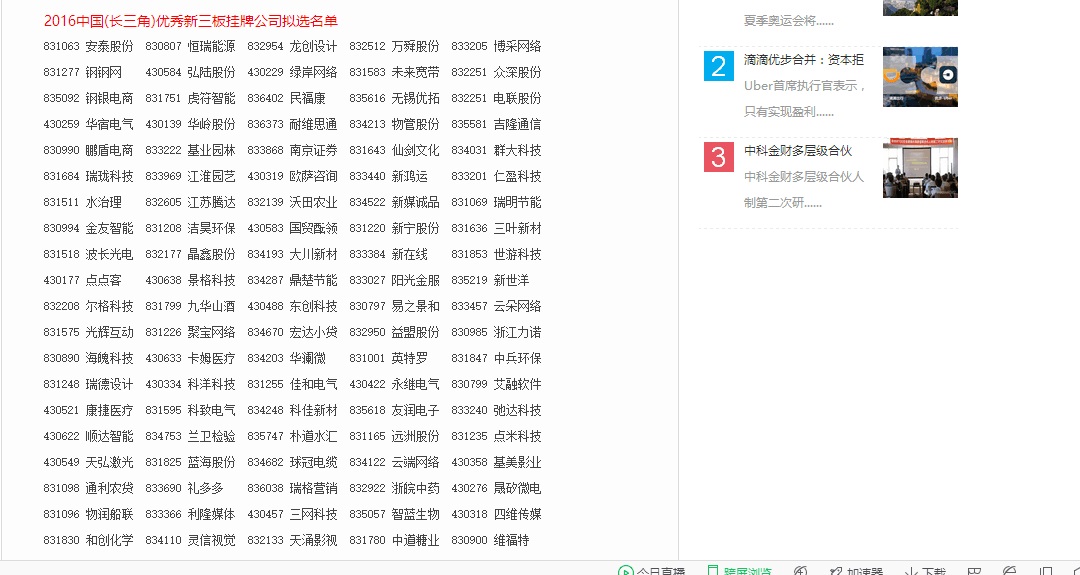Click company name 龙创设计
The height and width of the screenshot is (575, 1080).
[313, 46]
